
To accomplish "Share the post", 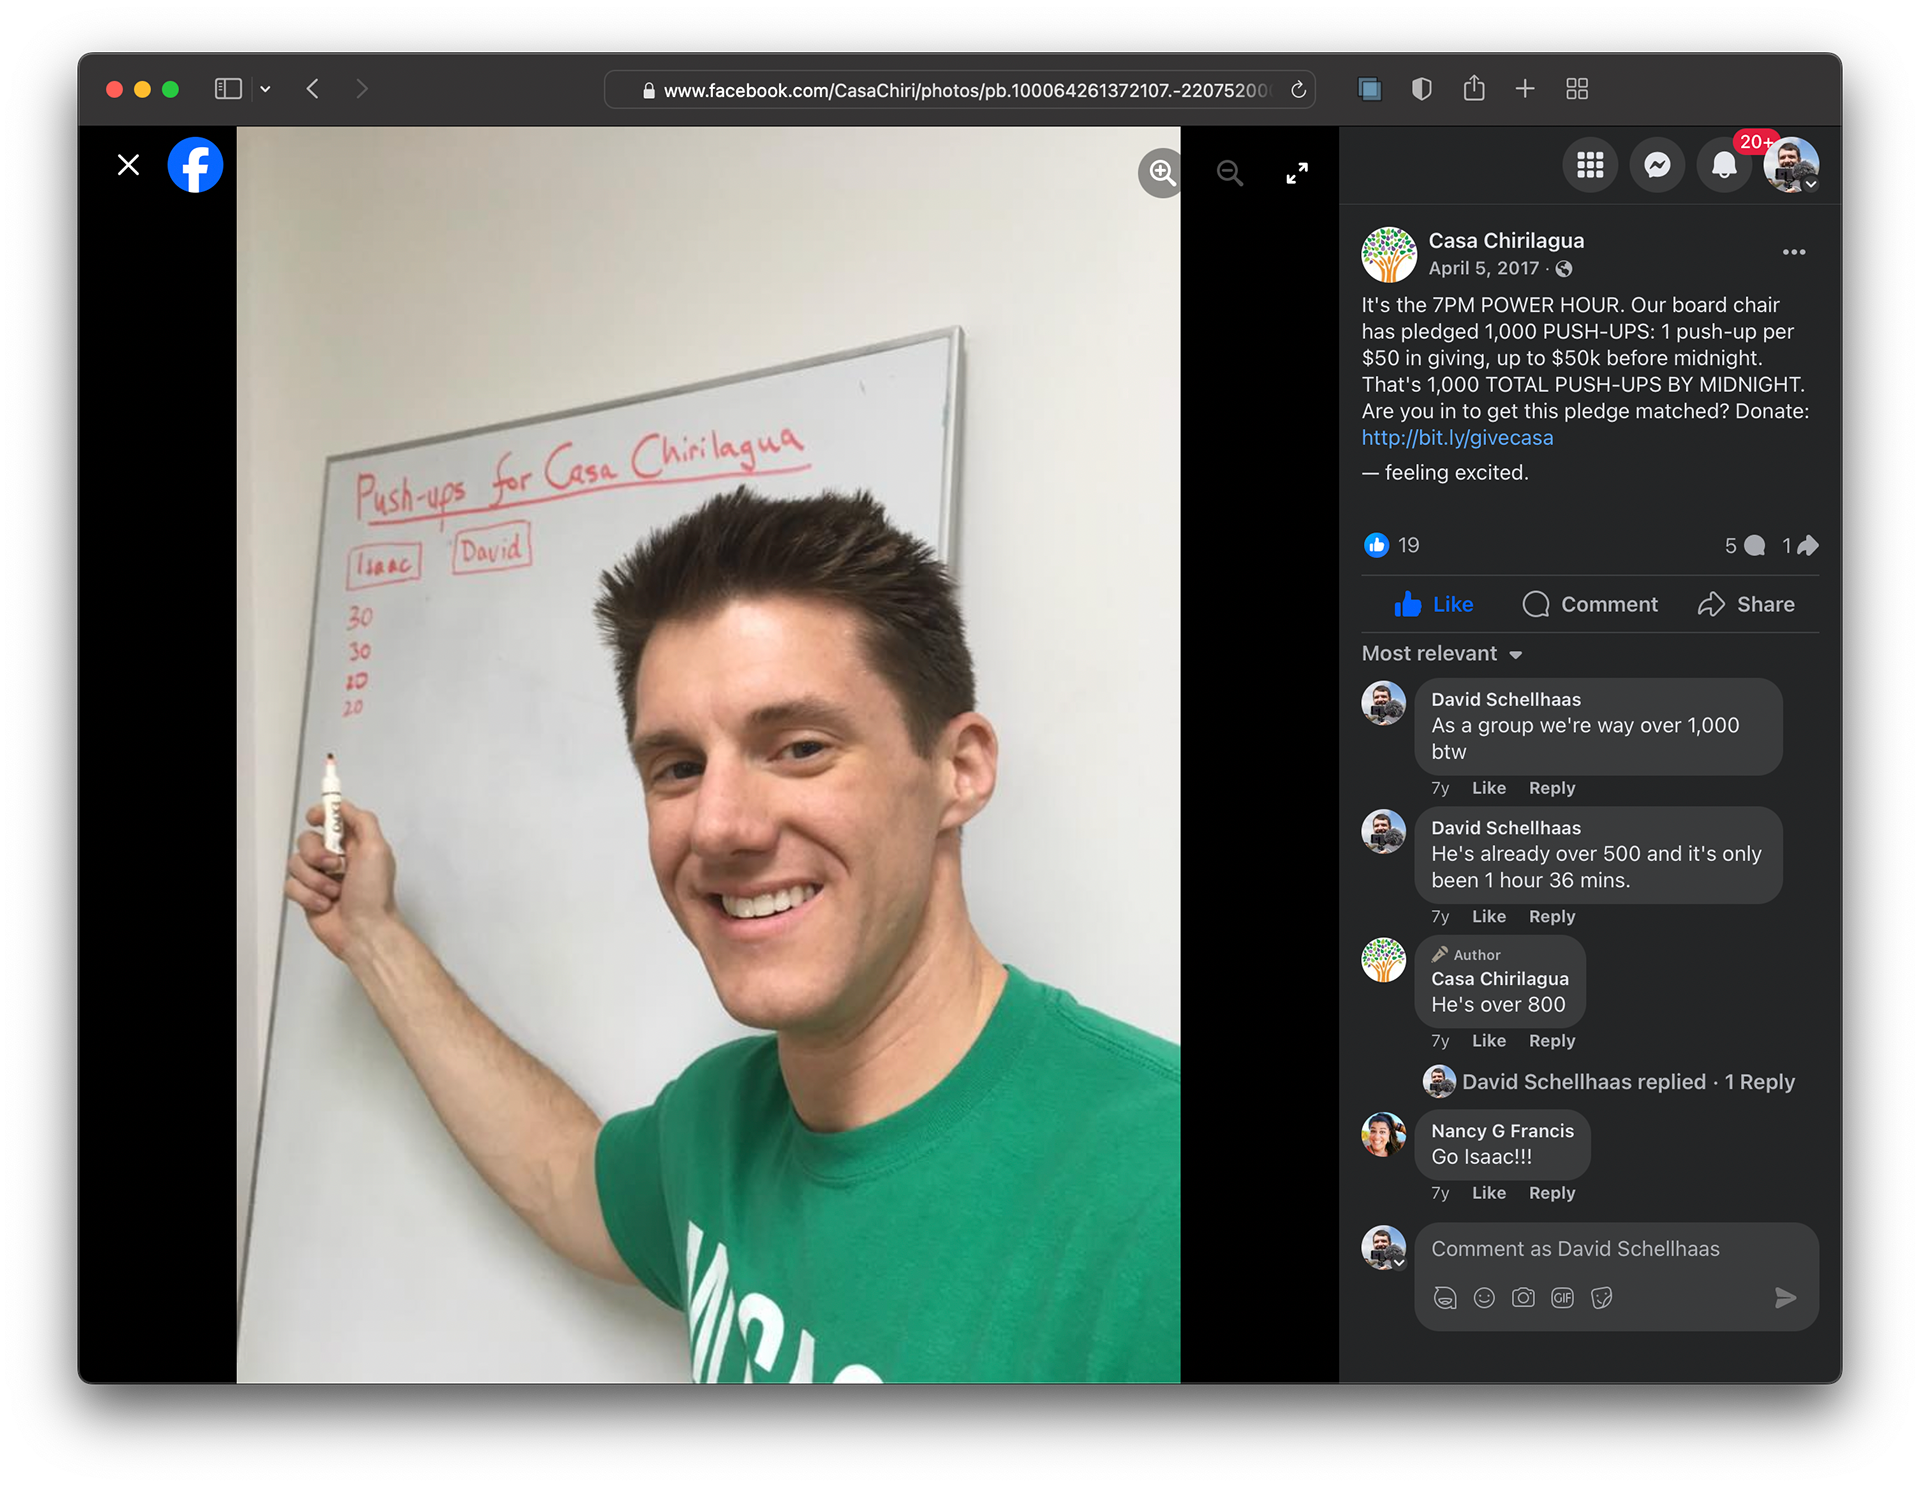I will (x=1746, y=604).
